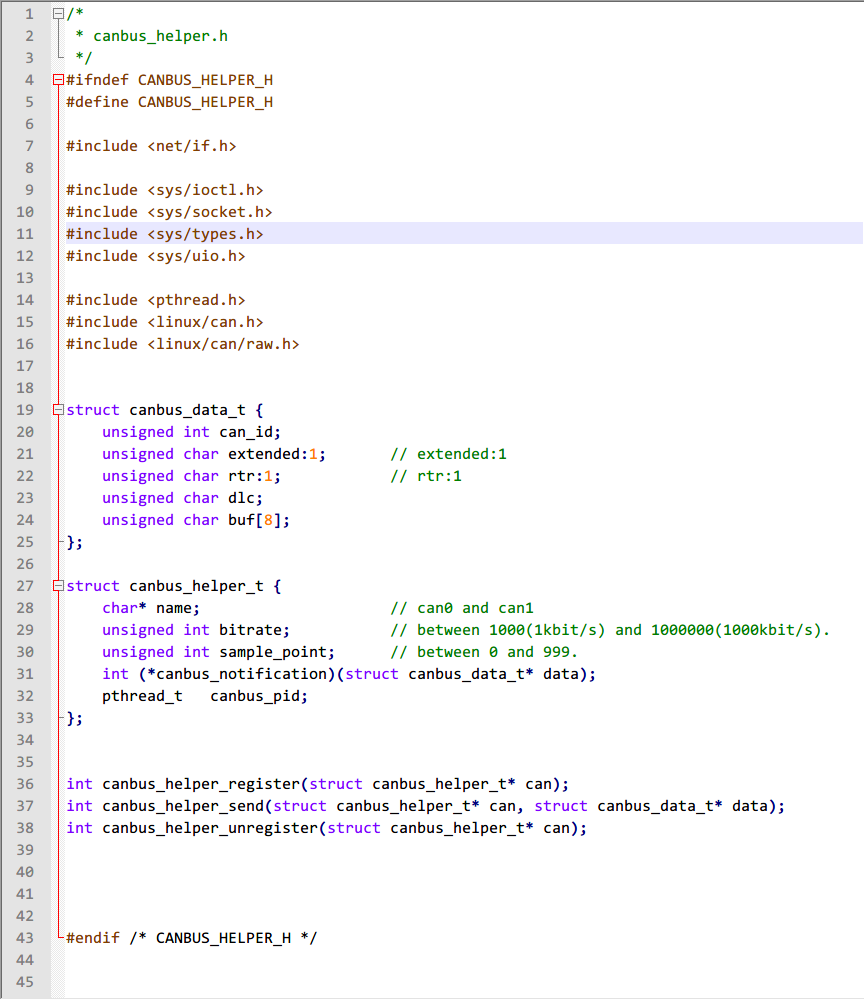Click 'canbus_helper_register' function name
Screen dimensions: 864x999
pyautogui.click(x=201, y=784)
